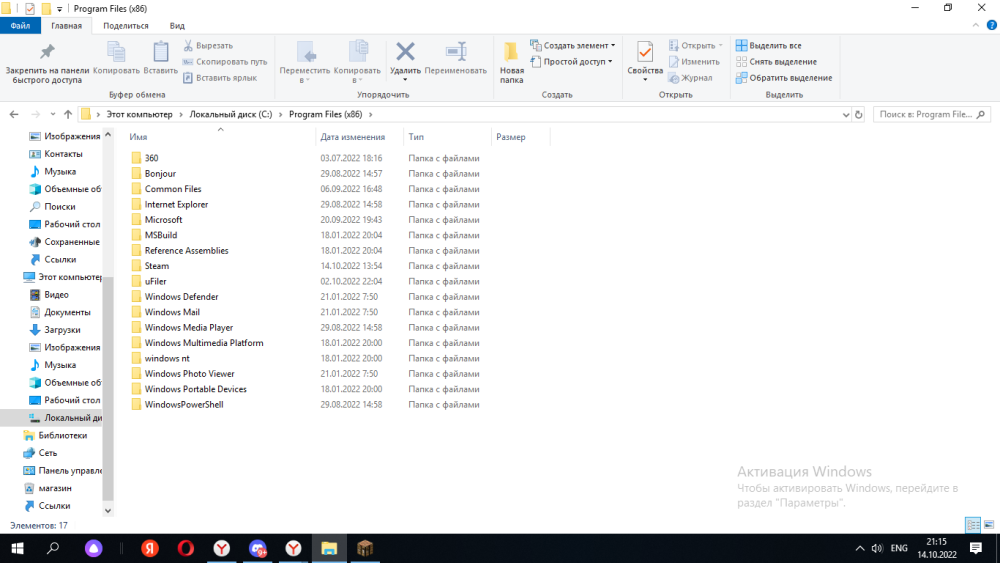1000x563 pixels.
Task: Select the WindowsPowerShell folder
Action: coord(184,404)
